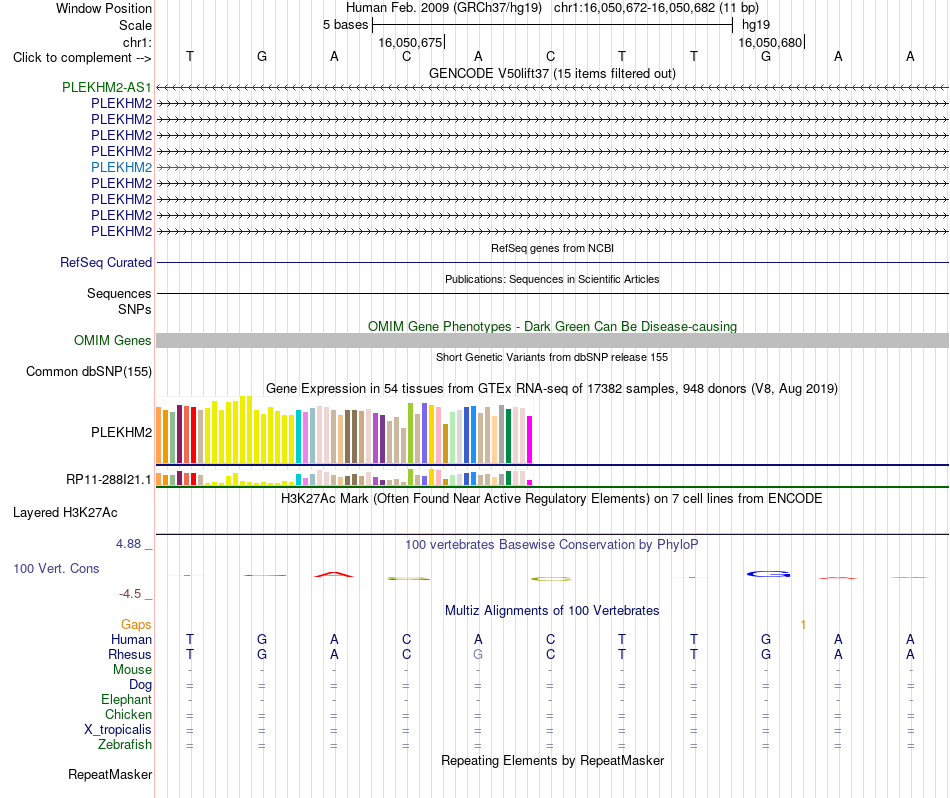
Task: Click 'Repeating Elements by RepeatMasker' title
Action: pyautogui.click(x=552, y=760)
